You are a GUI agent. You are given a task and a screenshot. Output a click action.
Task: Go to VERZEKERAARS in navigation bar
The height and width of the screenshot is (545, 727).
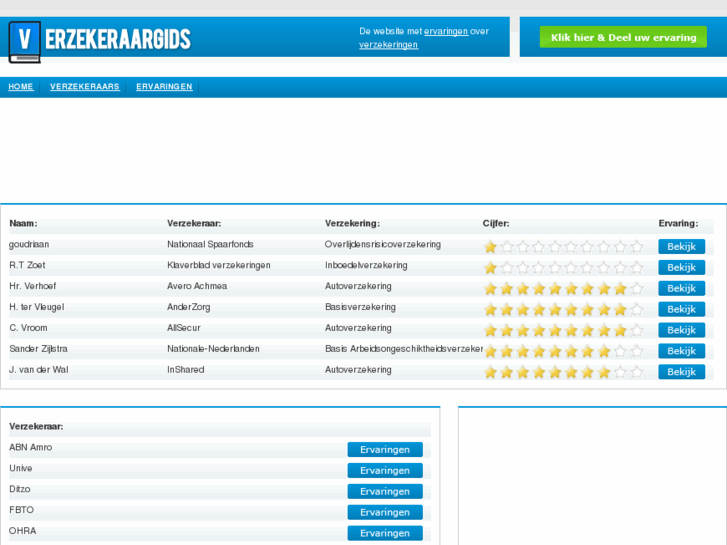pos(85,87)
